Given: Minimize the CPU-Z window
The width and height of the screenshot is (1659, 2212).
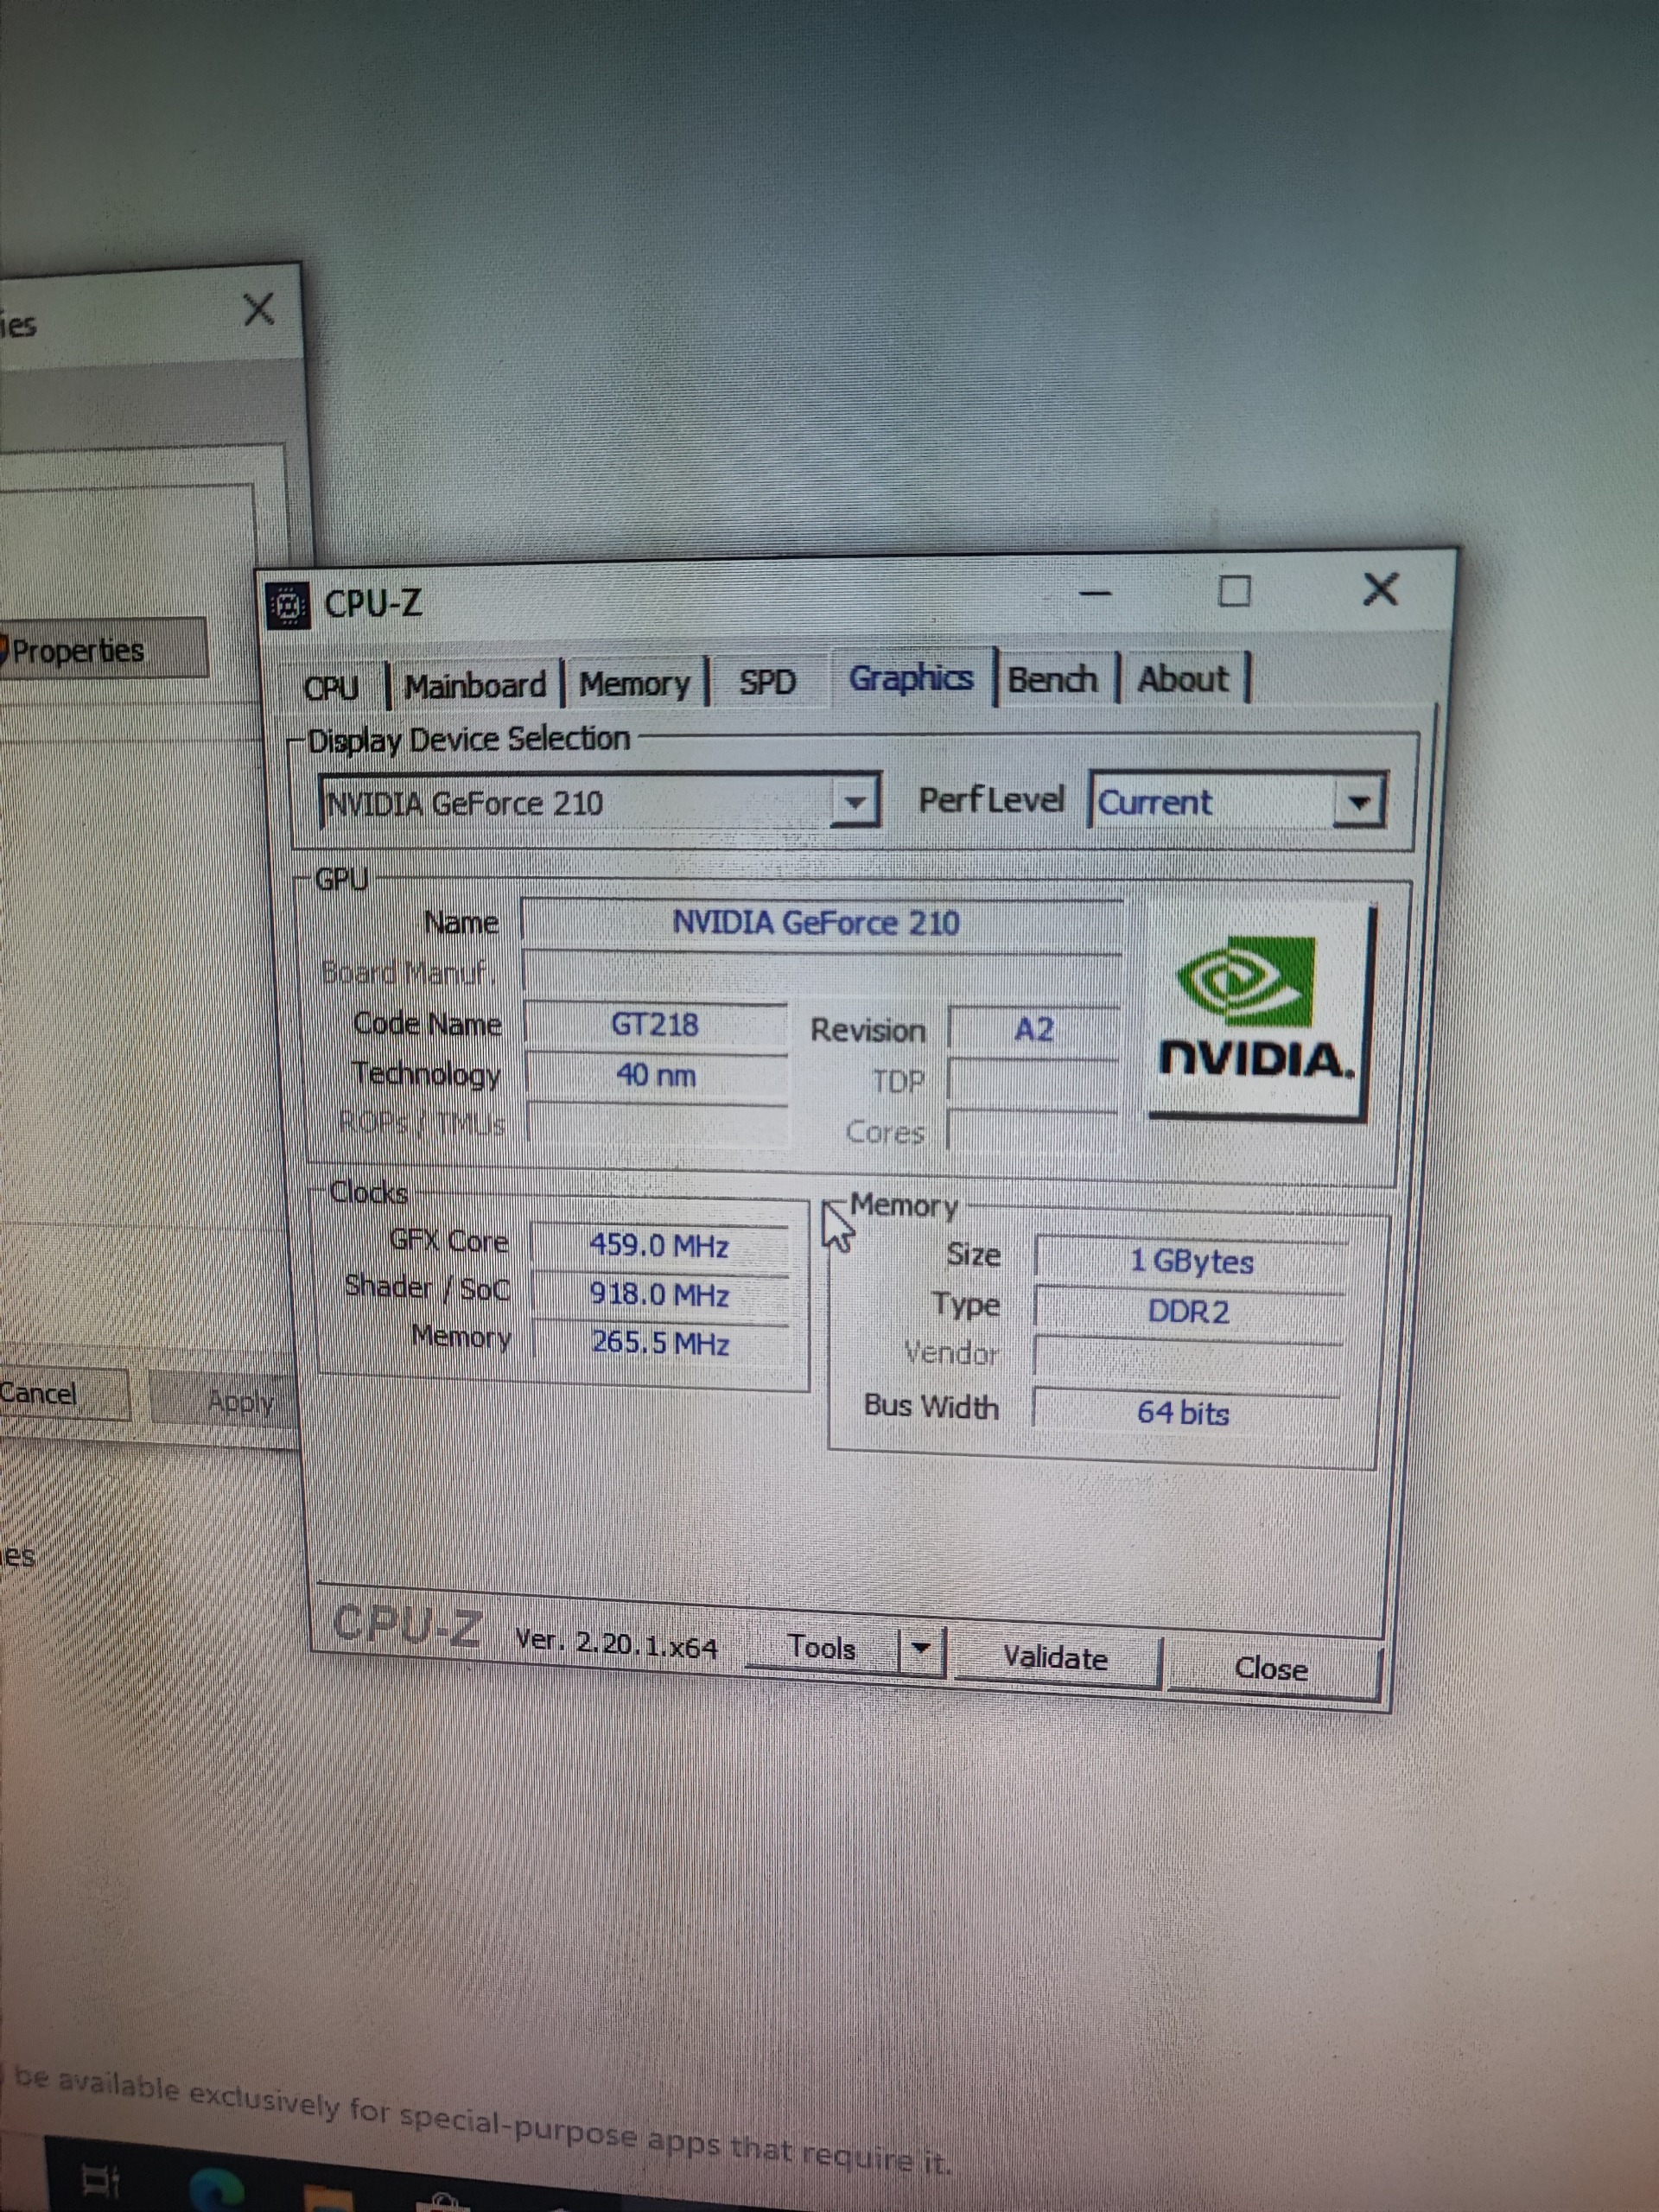Looking at the screenshot, I should coord(1095,594).
